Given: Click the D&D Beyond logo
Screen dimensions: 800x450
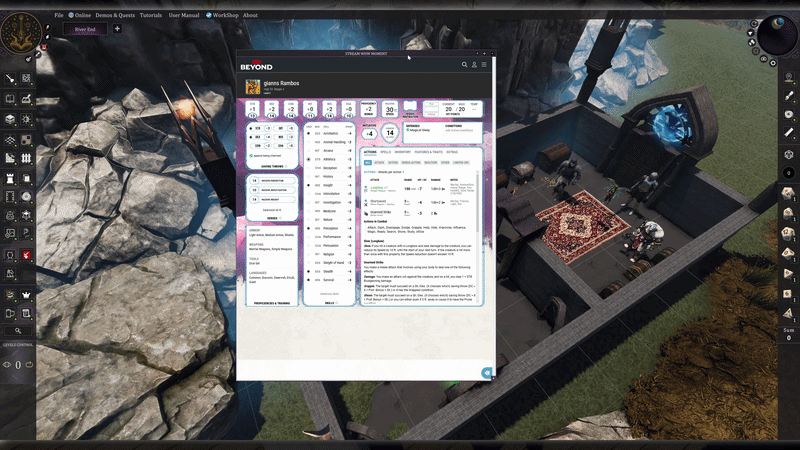Looking at the screenshot, I should (x=256, y=65).
